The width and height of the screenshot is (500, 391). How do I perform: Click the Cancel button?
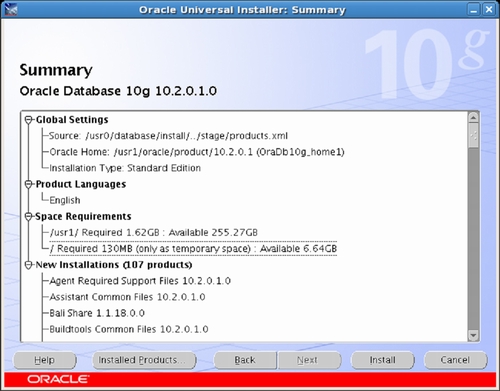[x=455, y=360]
